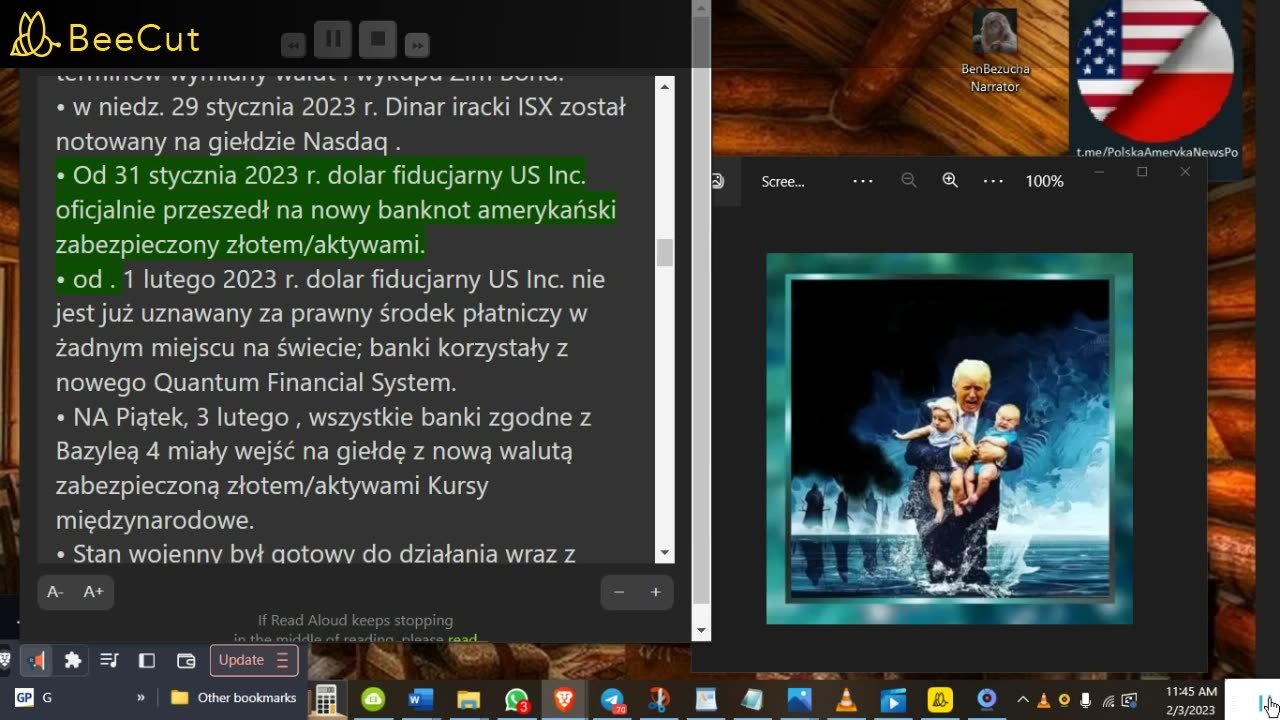
Task: Open File Explorer from the taskbar
Action: click(x=468, y=700)
